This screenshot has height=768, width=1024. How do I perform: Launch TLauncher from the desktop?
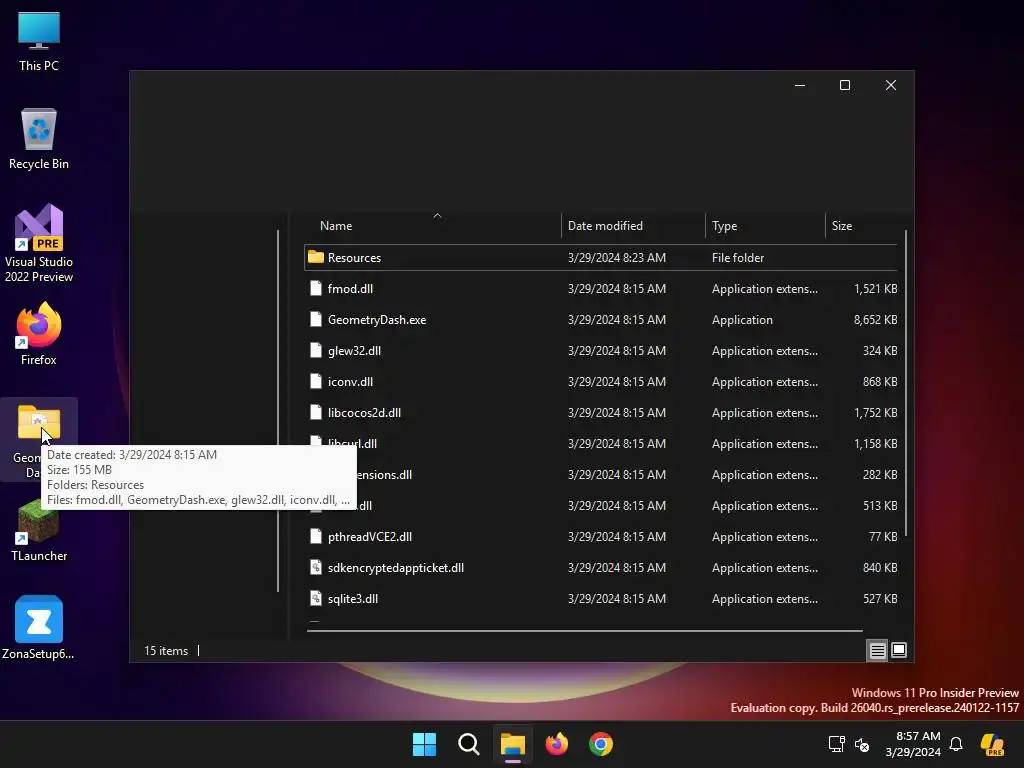tap(39, 530)
